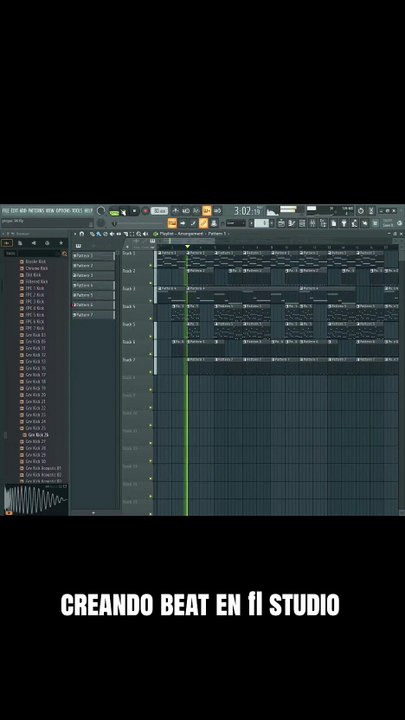Toggle Pattern/Song mode switch
Screen dimensions: 405x720
tap(114, 213)
